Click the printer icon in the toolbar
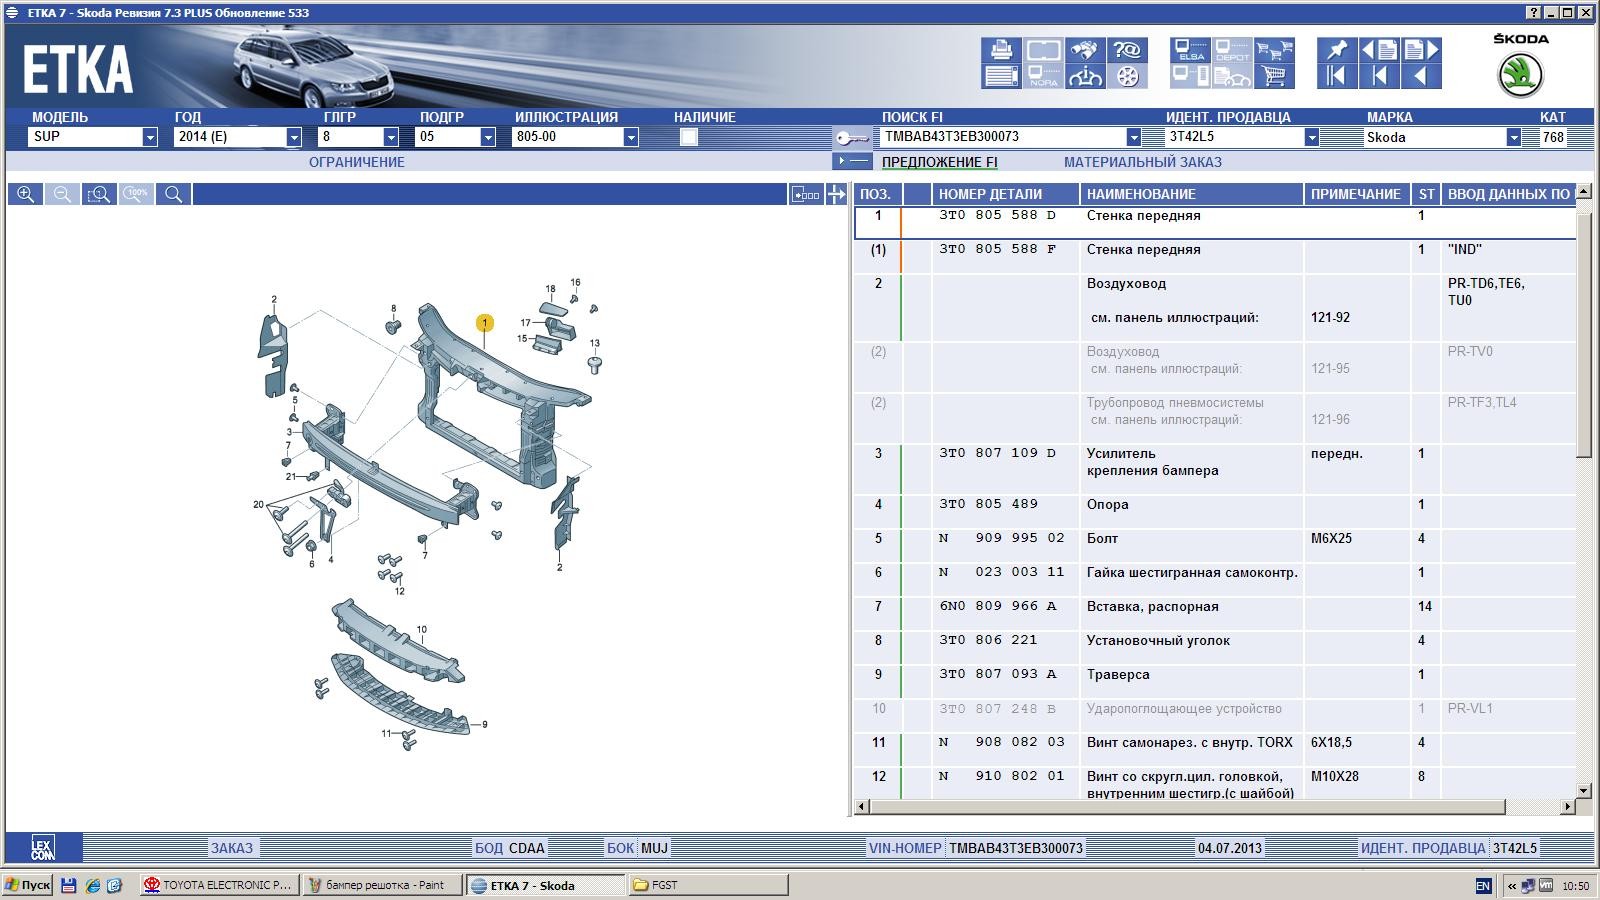 pos(1000,50)
